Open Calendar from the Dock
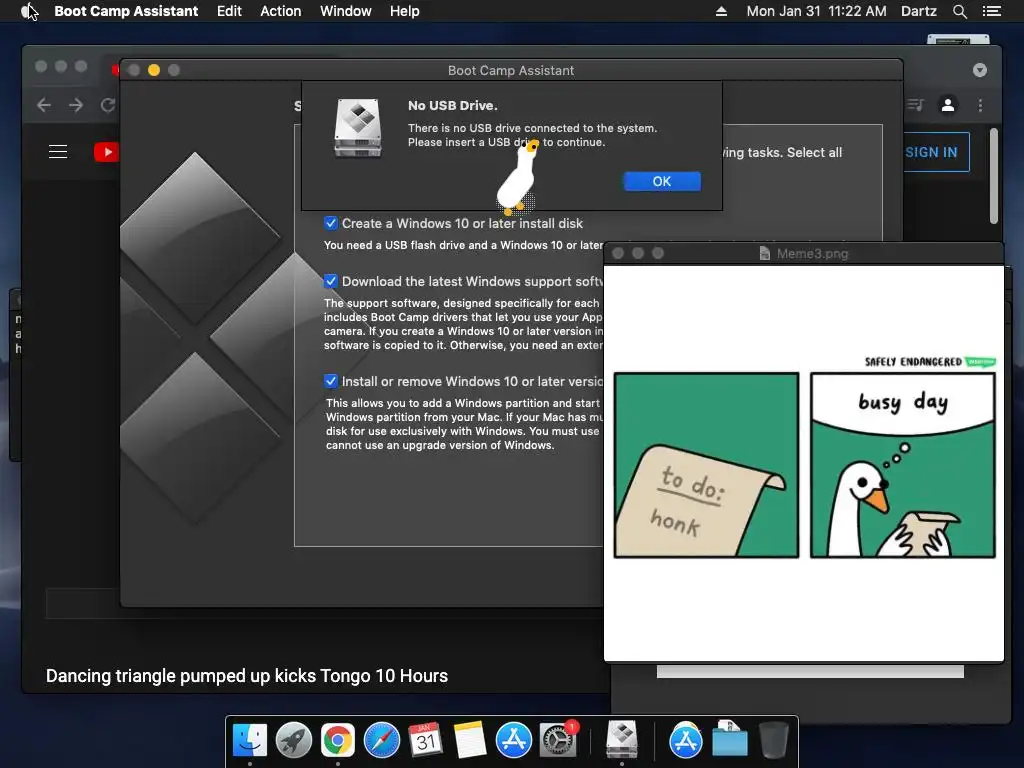This screenshot has height=768, width=1024. coord(426,741)
